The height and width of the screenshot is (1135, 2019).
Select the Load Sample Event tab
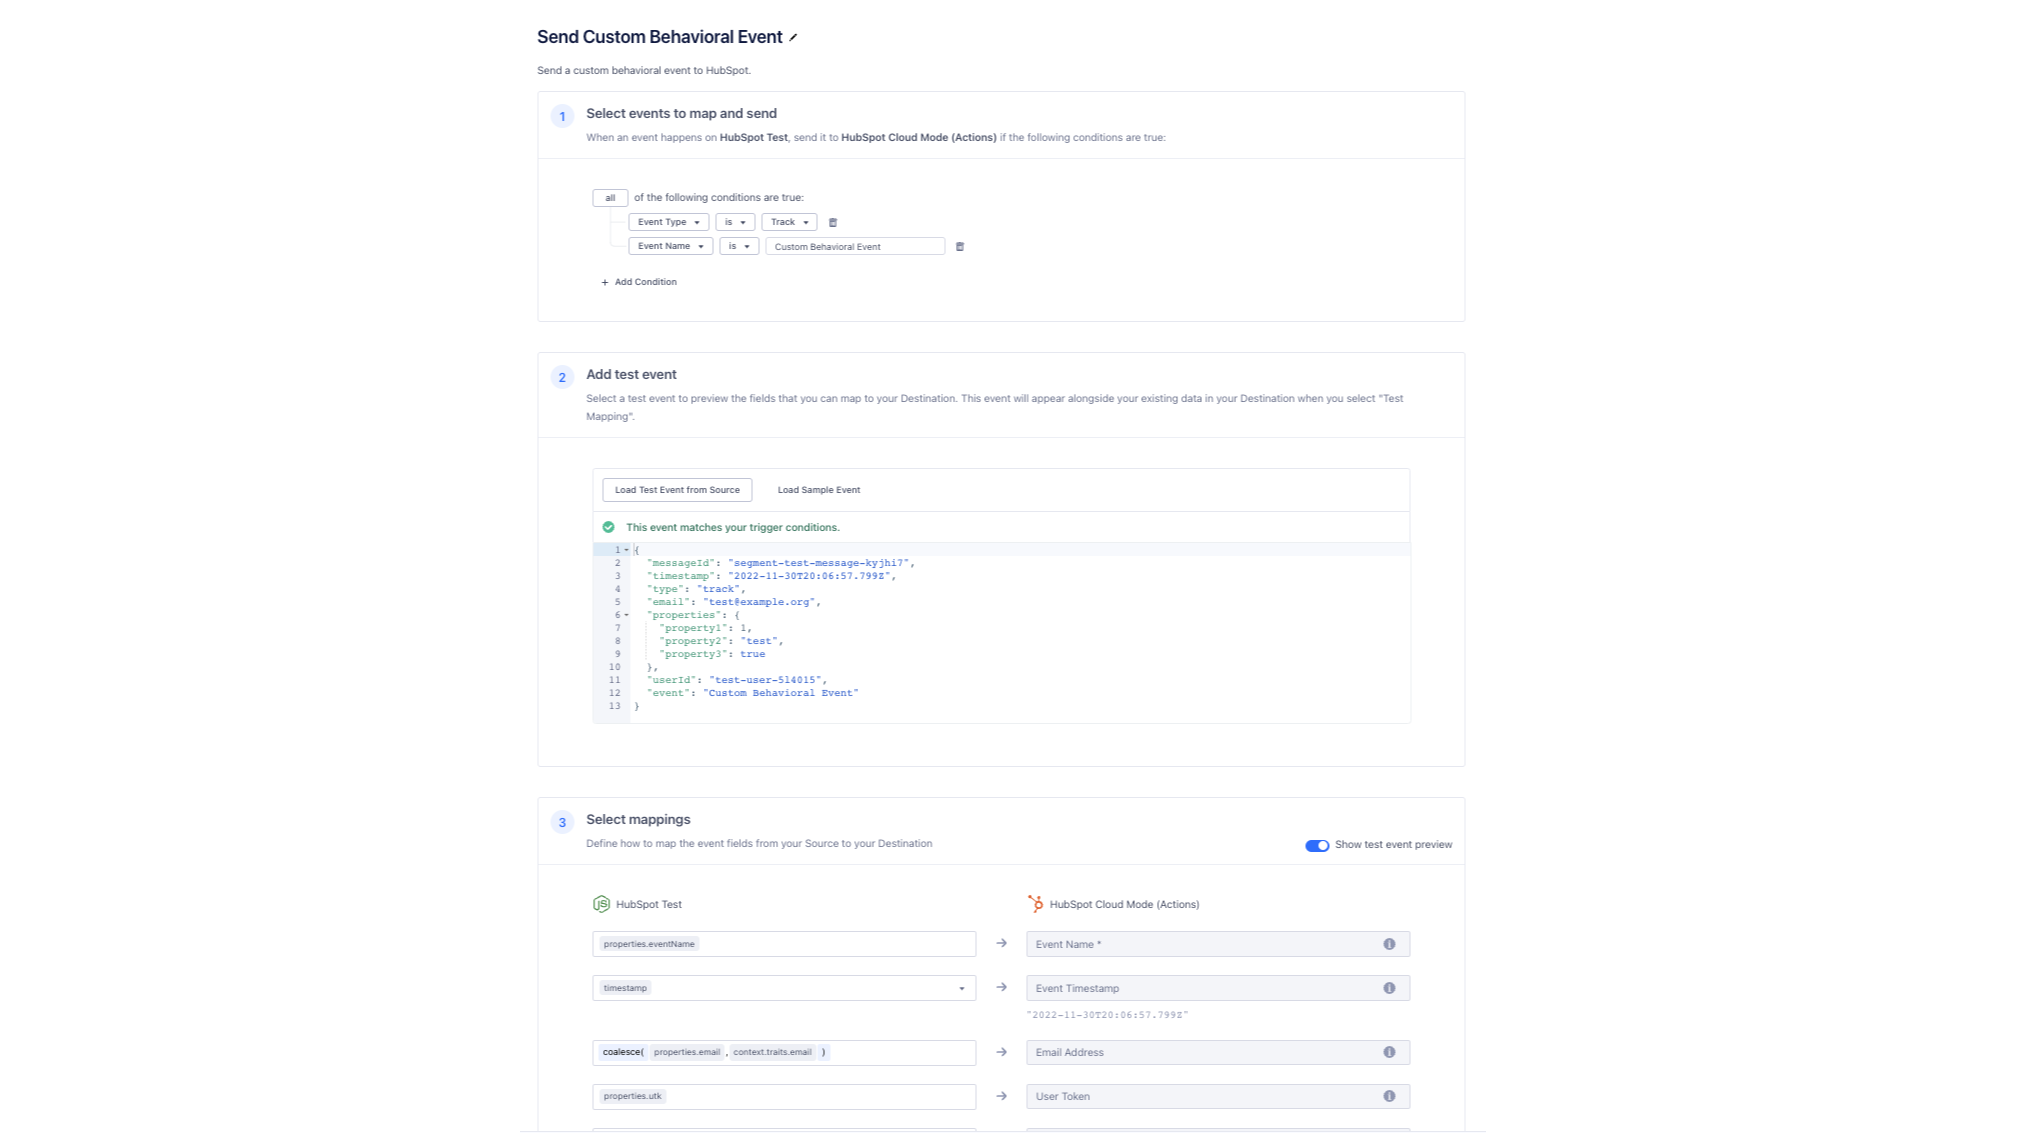click(818, 490)
